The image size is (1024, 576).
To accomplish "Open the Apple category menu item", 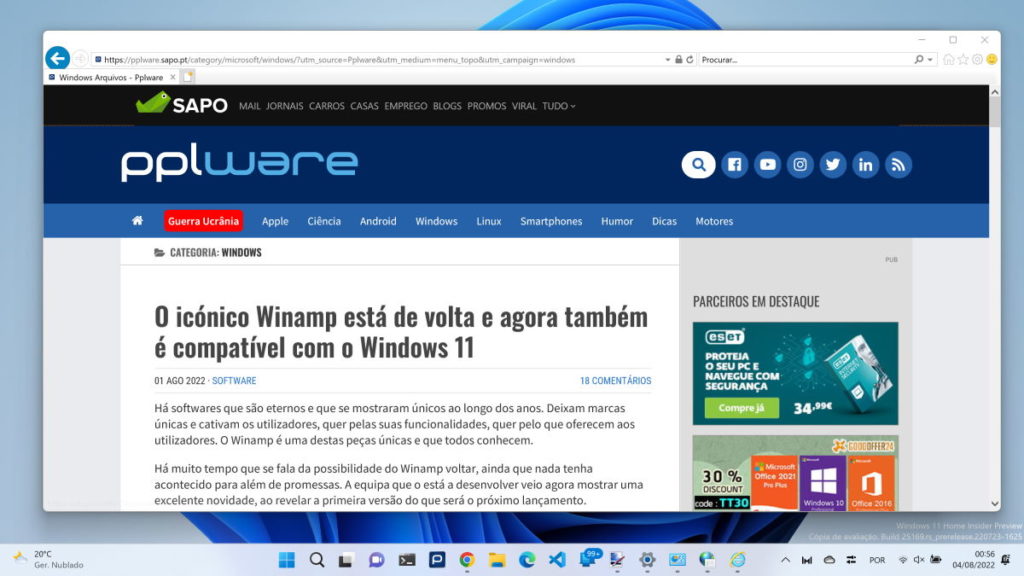I will [x=274, y=220].
